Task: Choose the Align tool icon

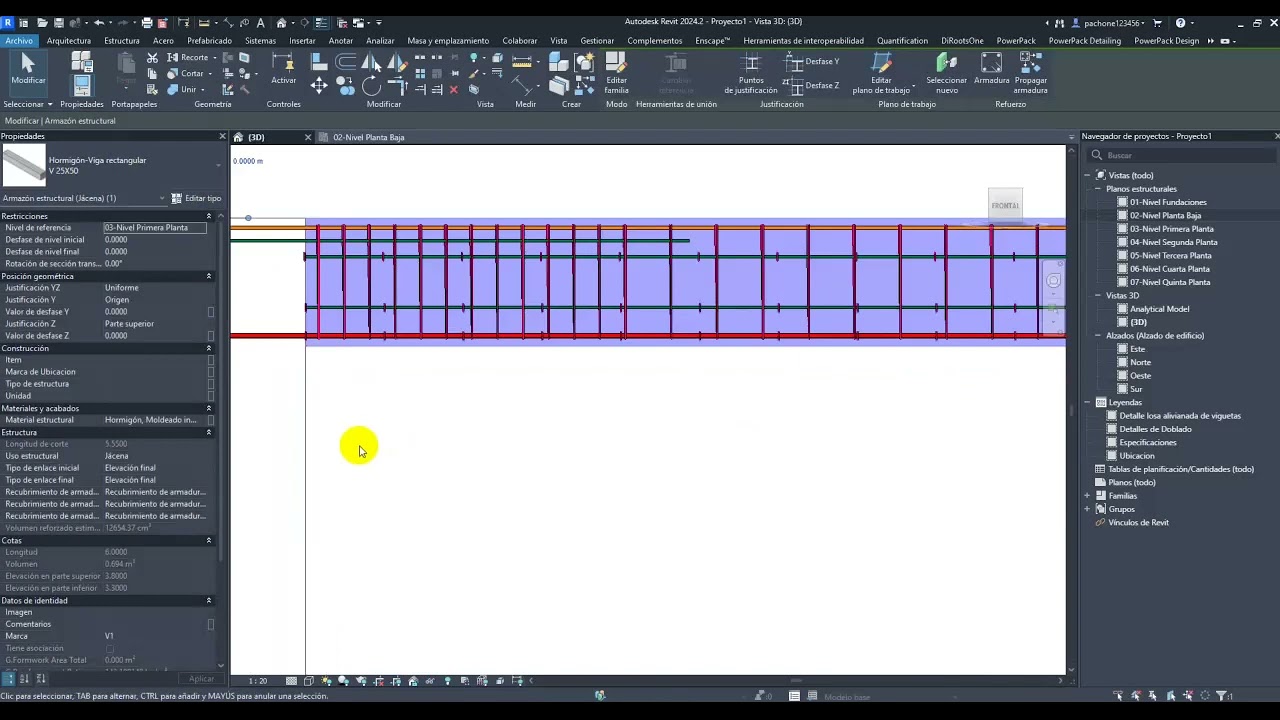Action: coord(319,63)
